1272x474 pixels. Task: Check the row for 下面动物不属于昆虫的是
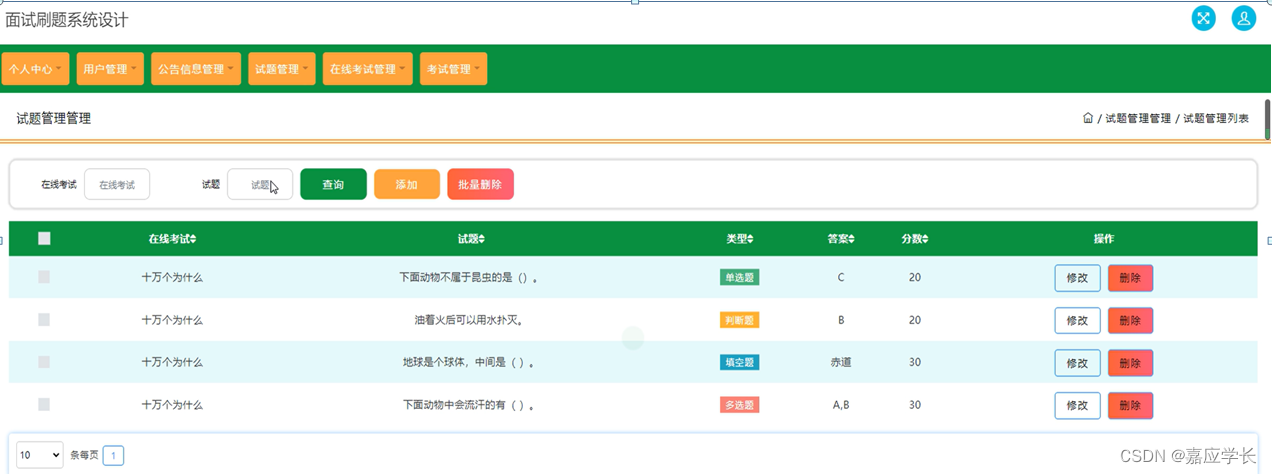pyautogui.click(x=44, y=277)
